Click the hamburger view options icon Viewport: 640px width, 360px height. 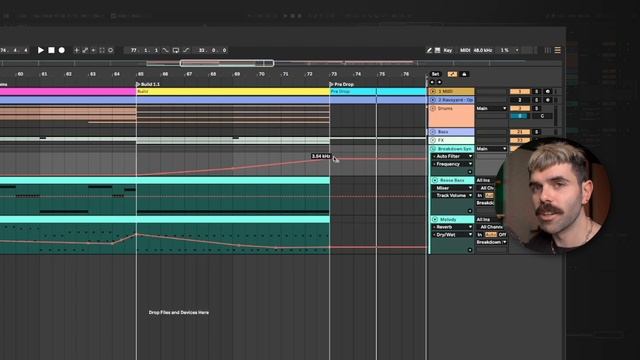[558, 50]
